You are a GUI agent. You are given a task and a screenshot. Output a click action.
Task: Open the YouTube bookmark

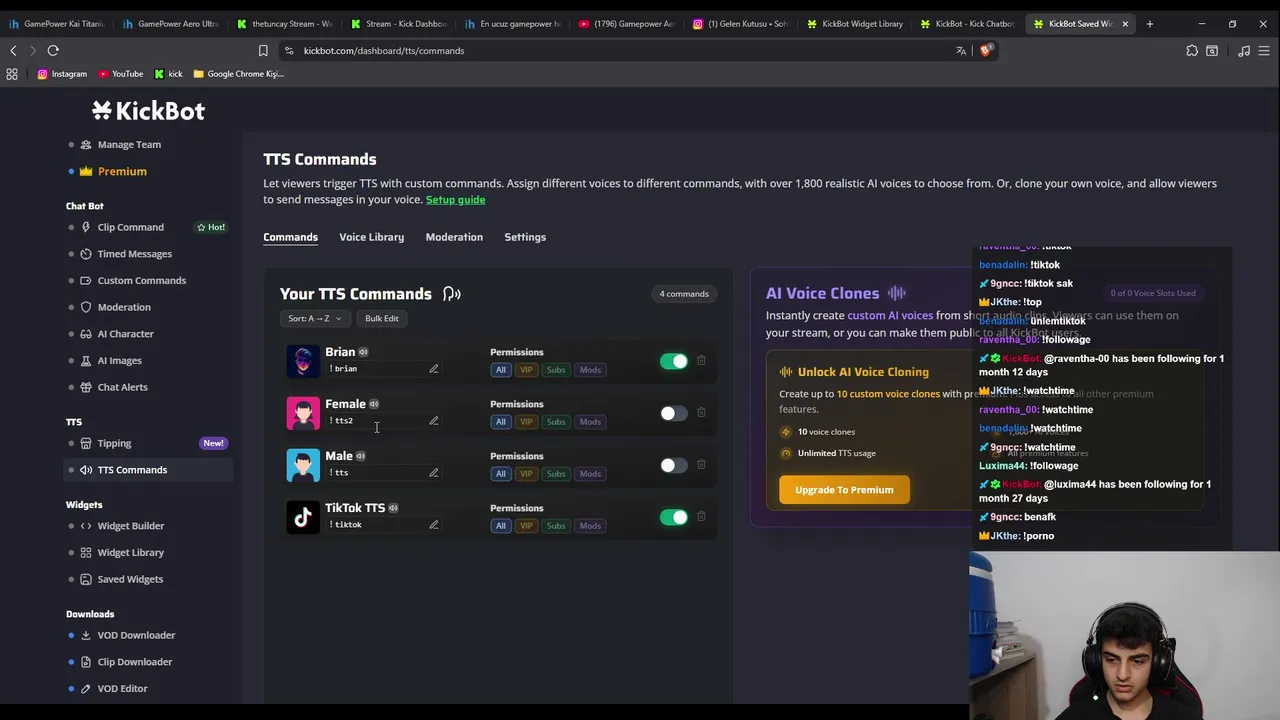click(120, 74)
